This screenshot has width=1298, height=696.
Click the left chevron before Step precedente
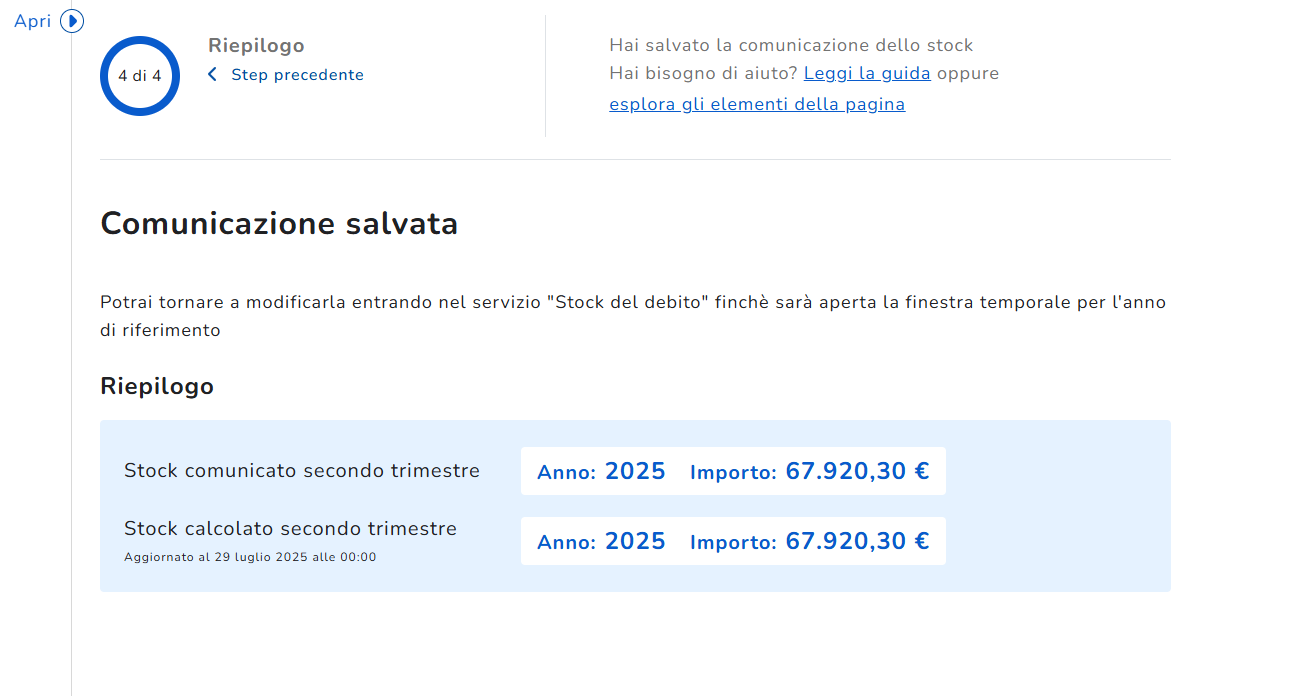coord(212,75)
